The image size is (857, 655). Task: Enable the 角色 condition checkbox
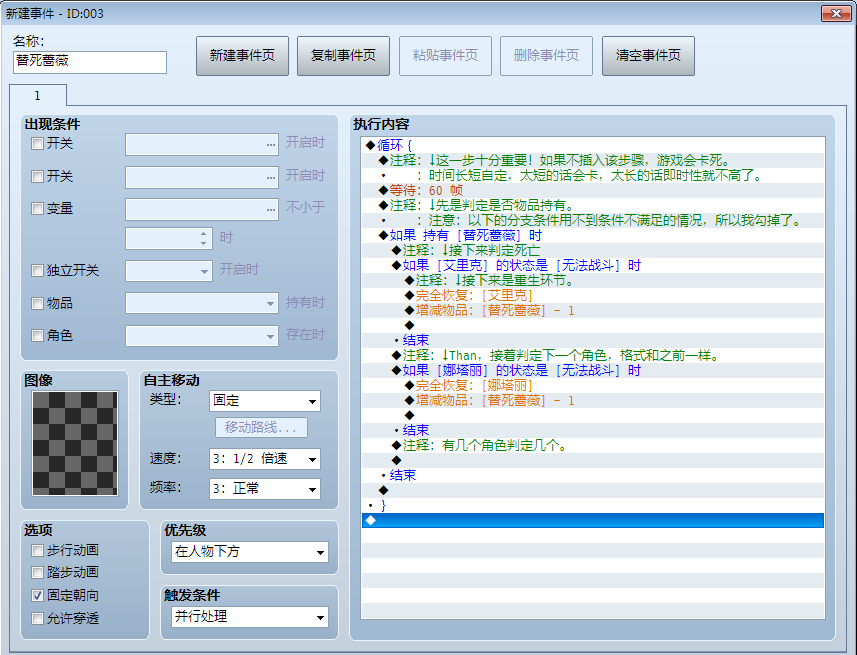pyautogui.click(x=37, y=336)
